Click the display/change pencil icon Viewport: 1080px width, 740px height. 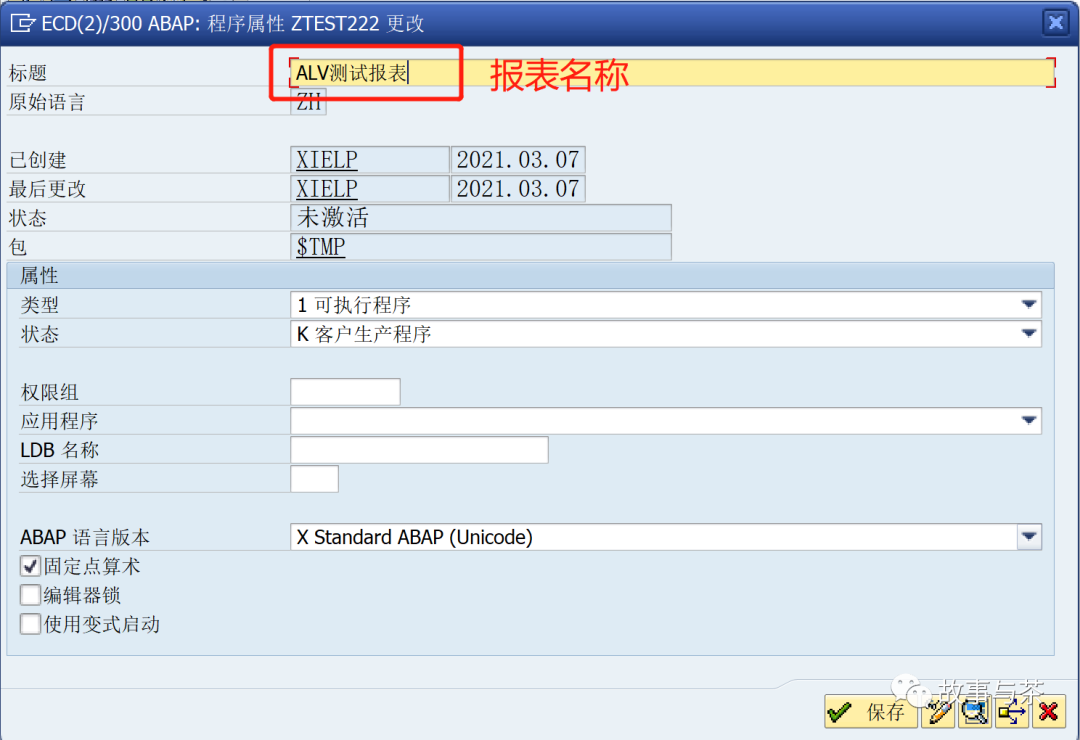point(937,711)
